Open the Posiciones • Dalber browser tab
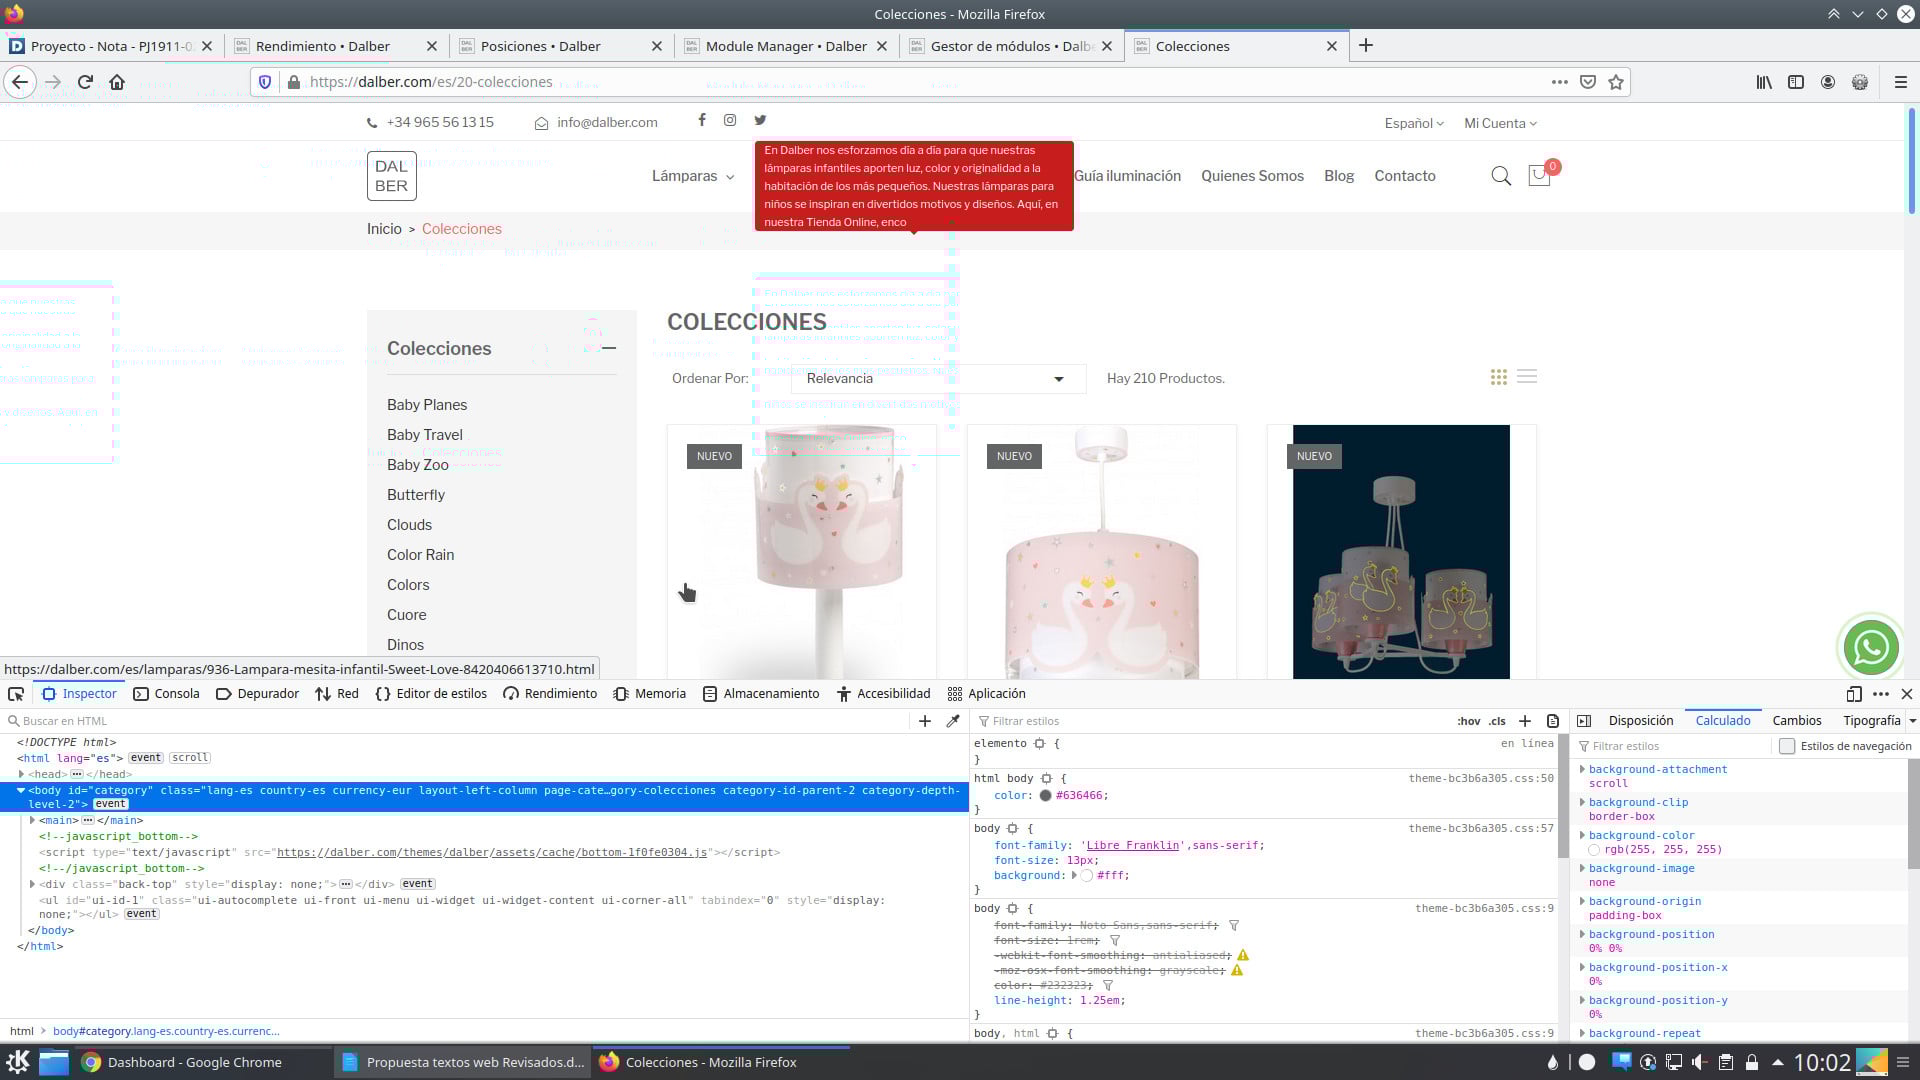The height and width of the screenshot is (1080, 1920). click(540, 46)
